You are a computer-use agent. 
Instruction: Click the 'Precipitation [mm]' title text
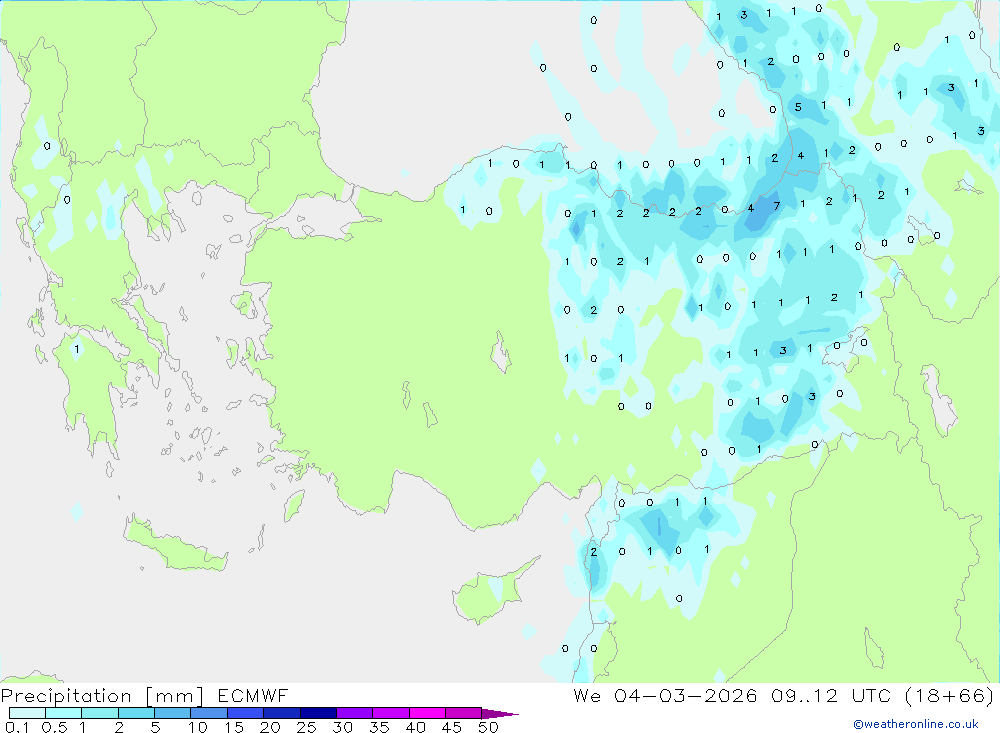tap(102, 696)
